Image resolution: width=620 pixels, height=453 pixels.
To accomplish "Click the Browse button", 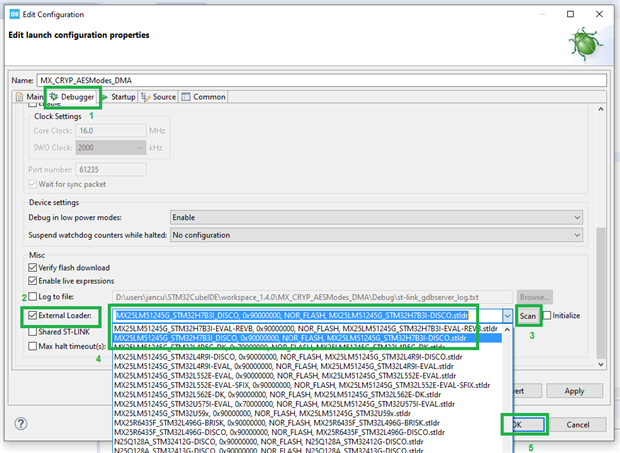I will point(535,297).
